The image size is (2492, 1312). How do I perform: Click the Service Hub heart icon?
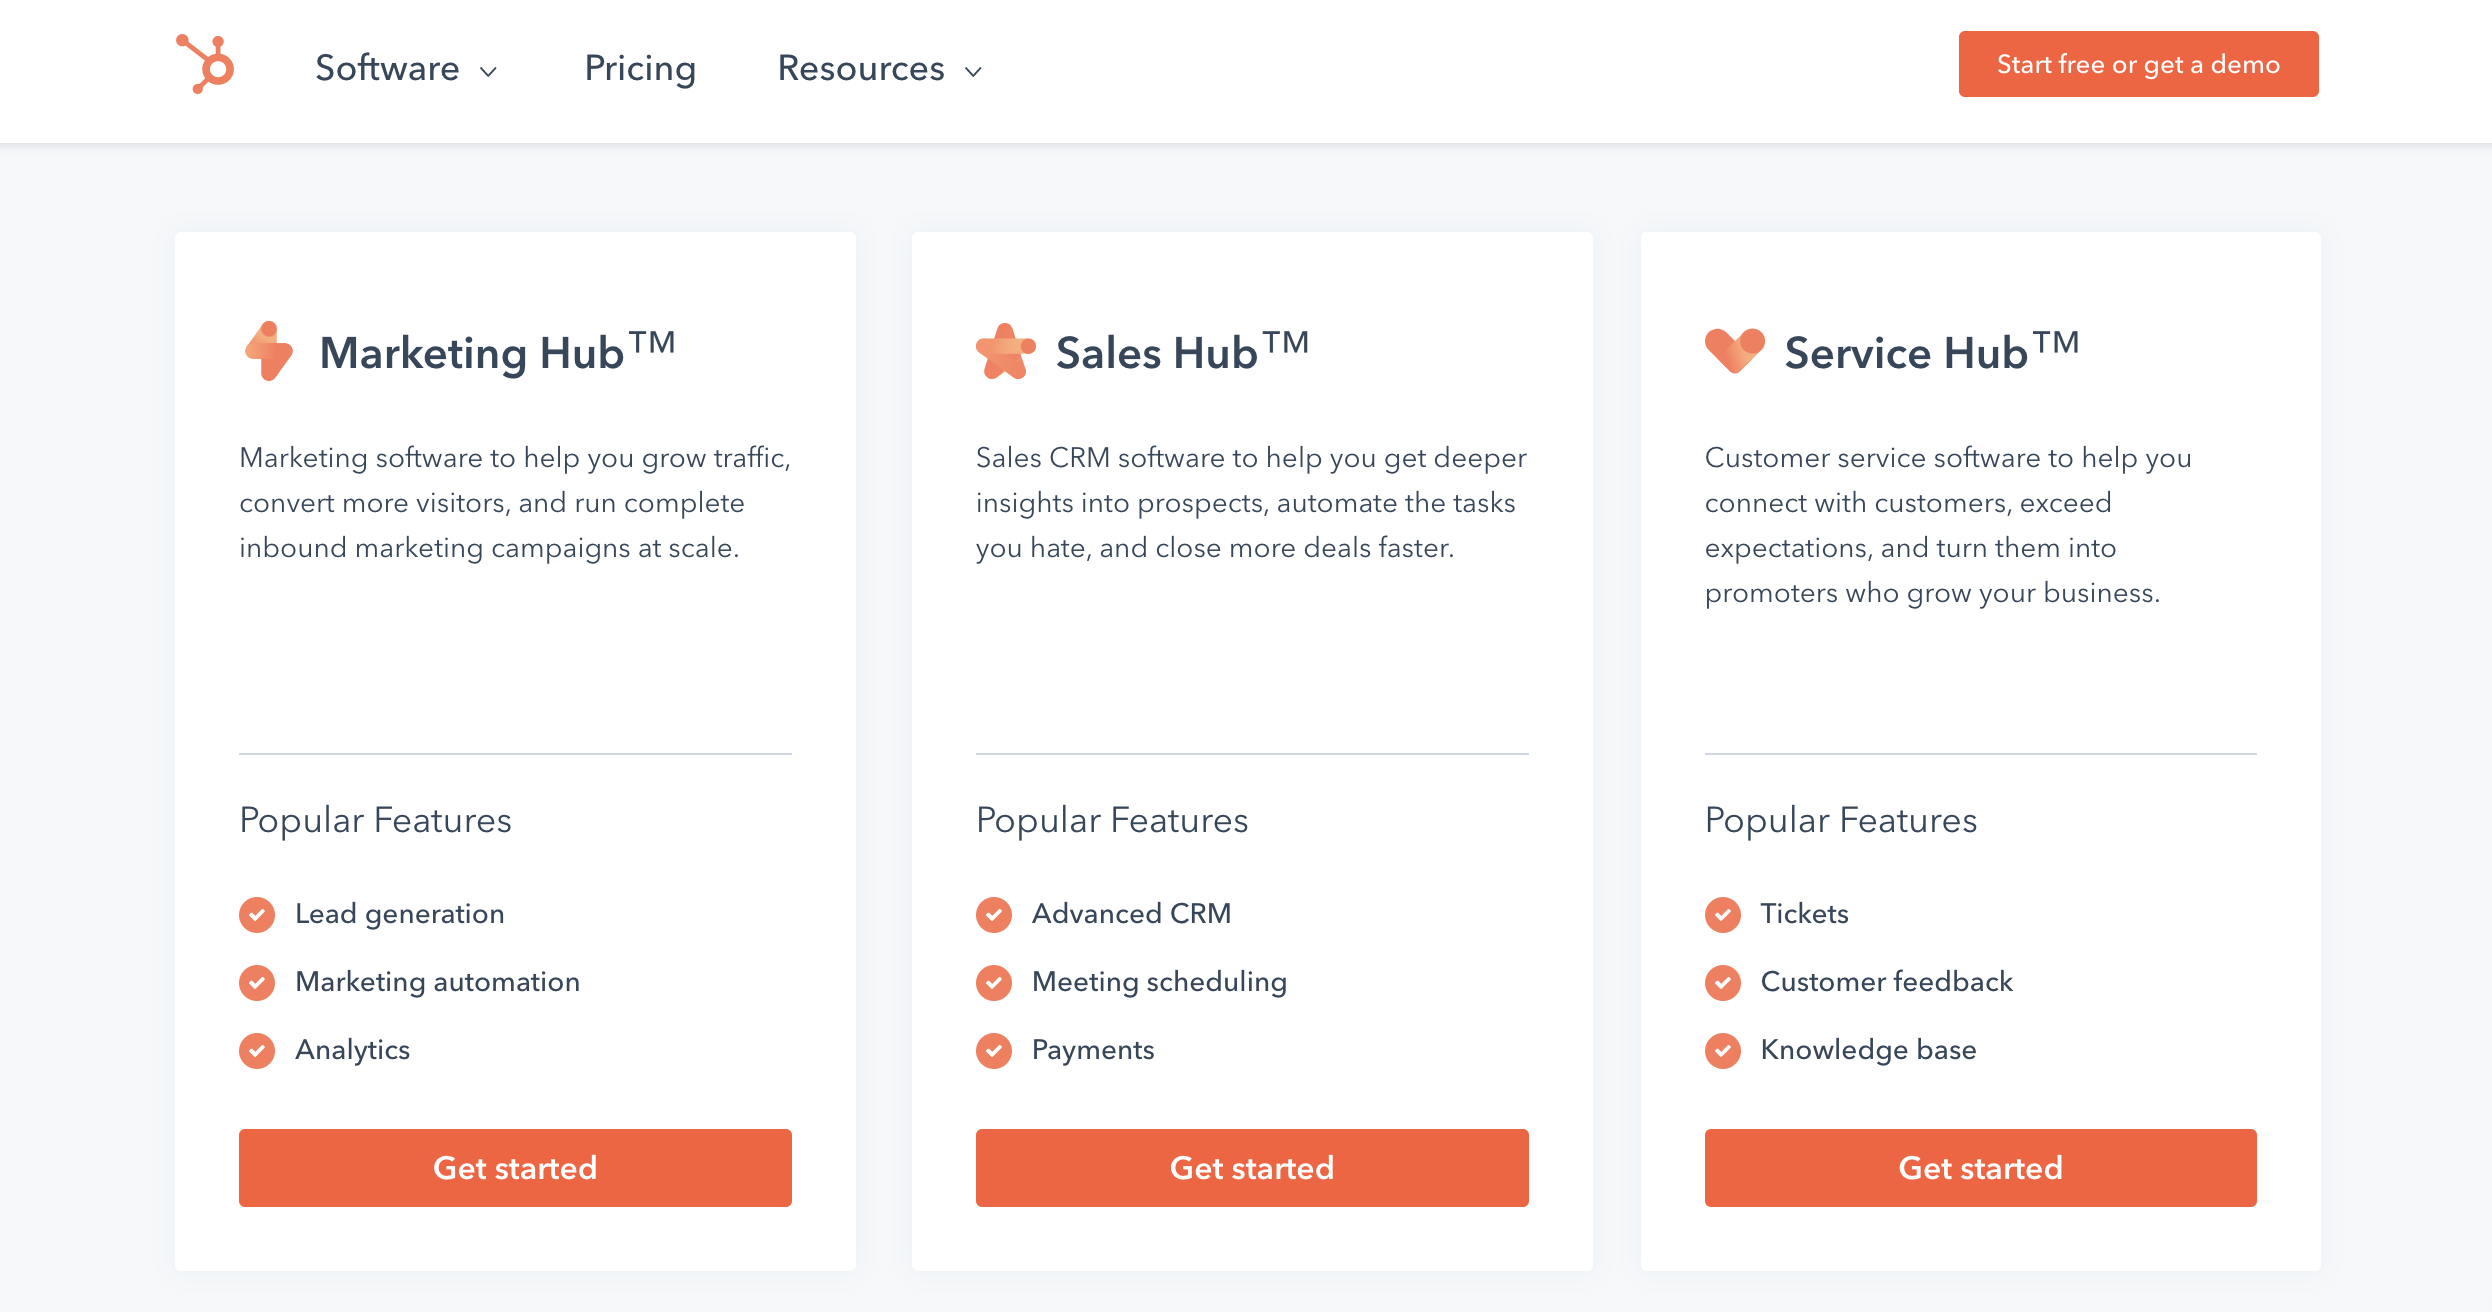tap(1735, 351)
